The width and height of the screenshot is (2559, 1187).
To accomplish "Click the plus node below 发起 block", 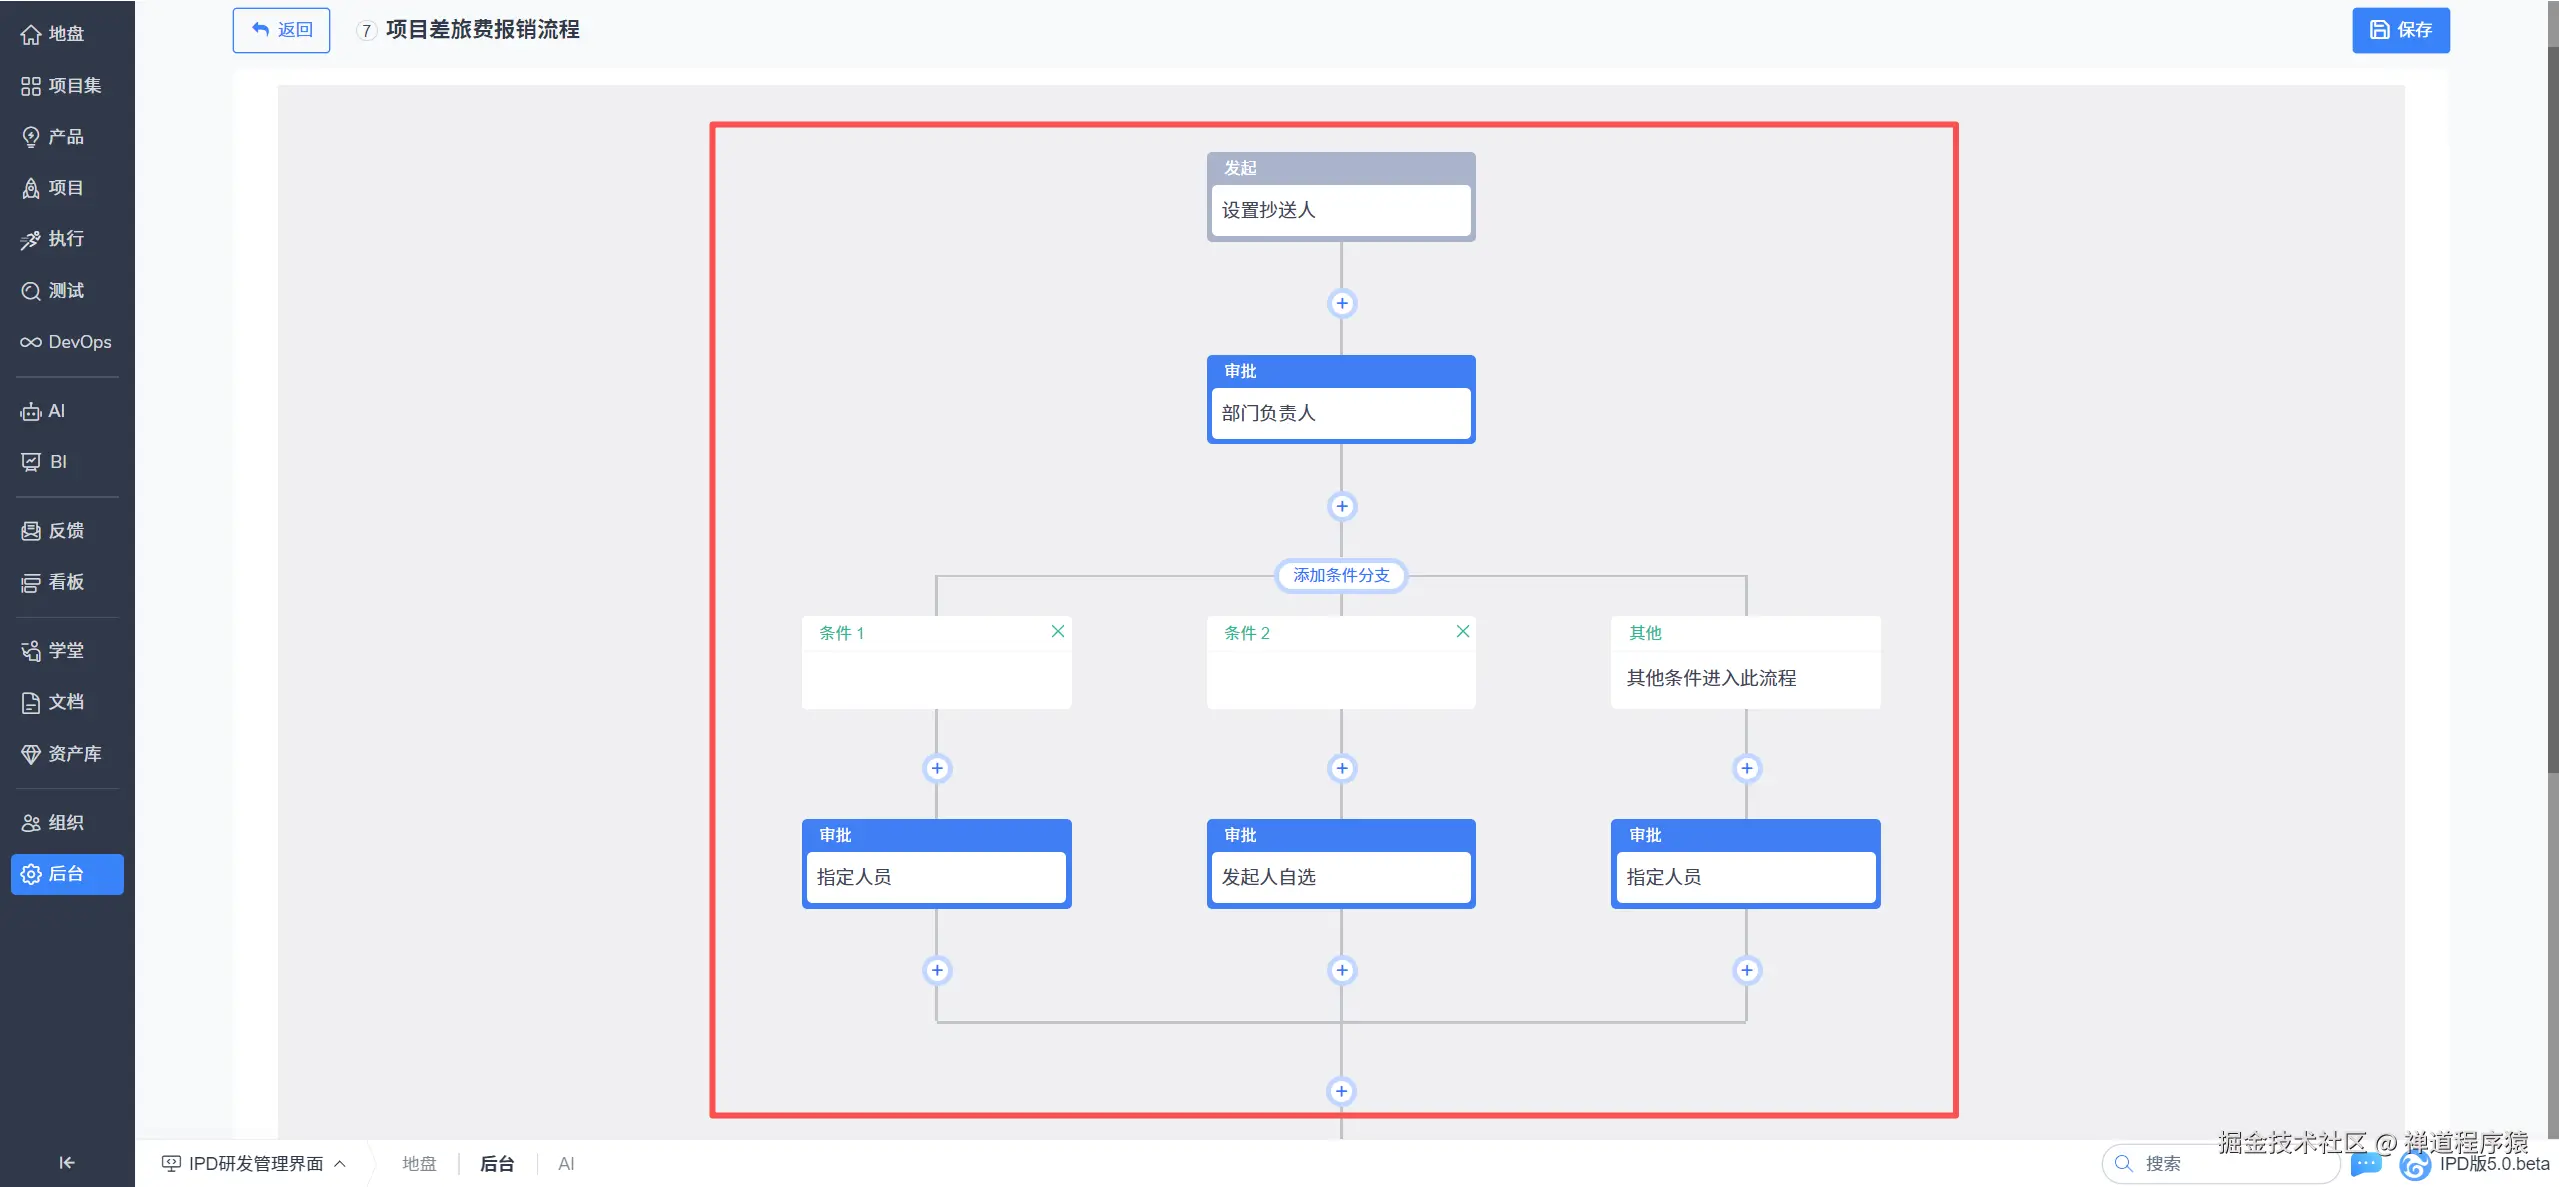I will (x=1341, y=303).
